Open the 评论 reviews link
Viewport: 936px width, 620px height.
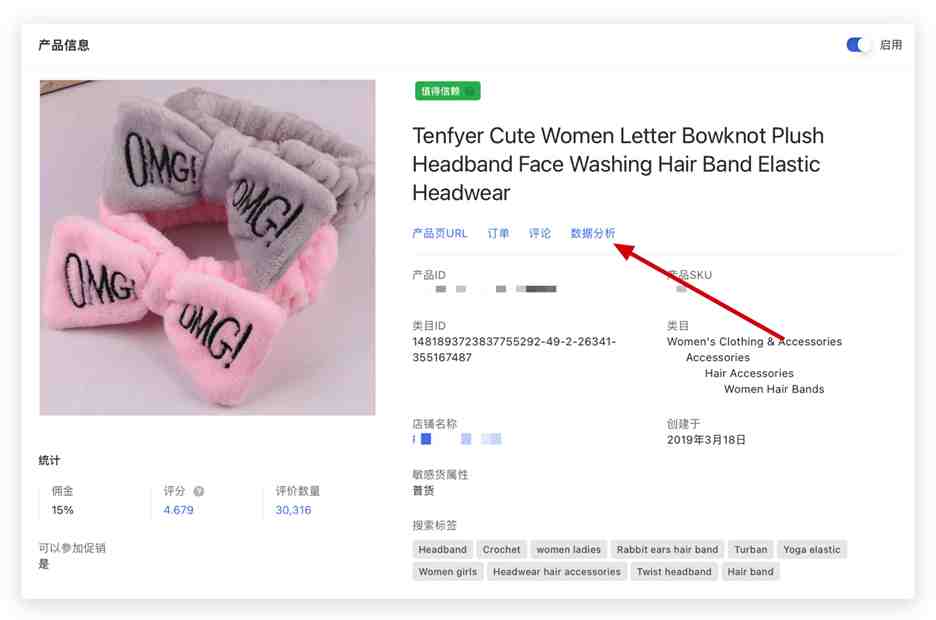click(x=540, y=233)
